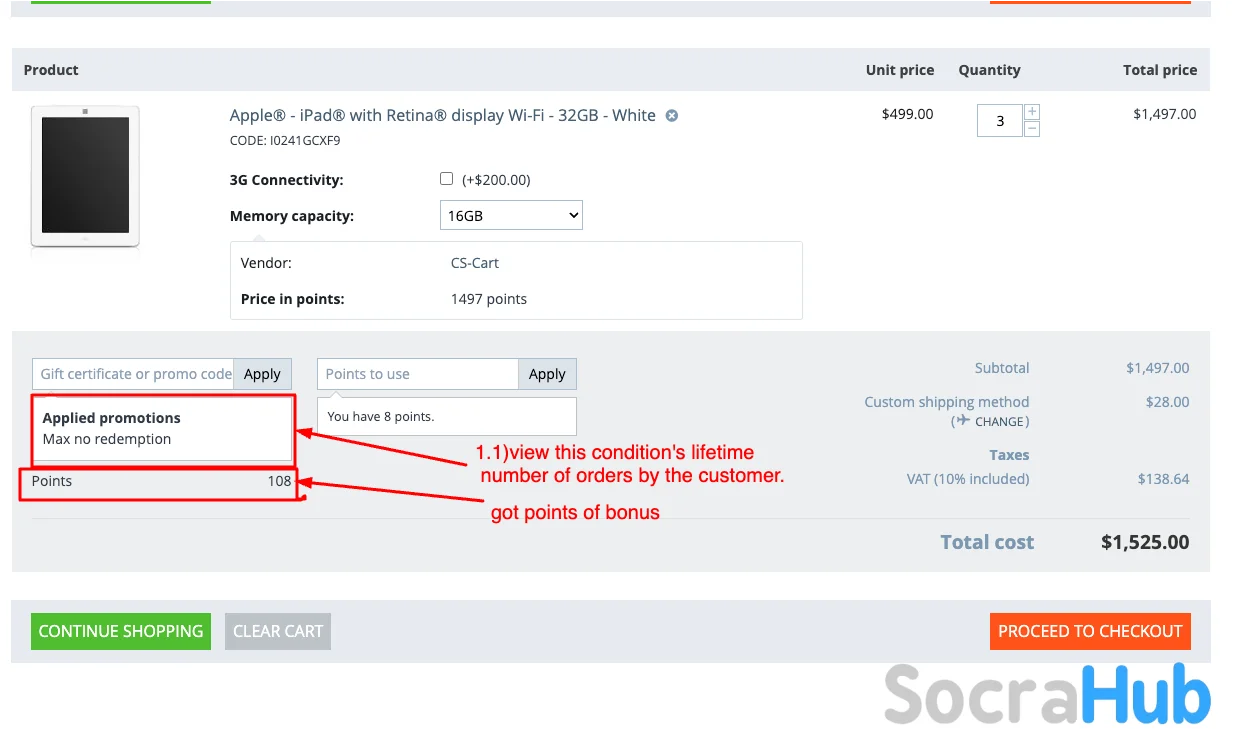The height and width of the screenshot is (729, 1234).
Task: Click the quantity field showing 3
Action: click(x=1000, y=121)
